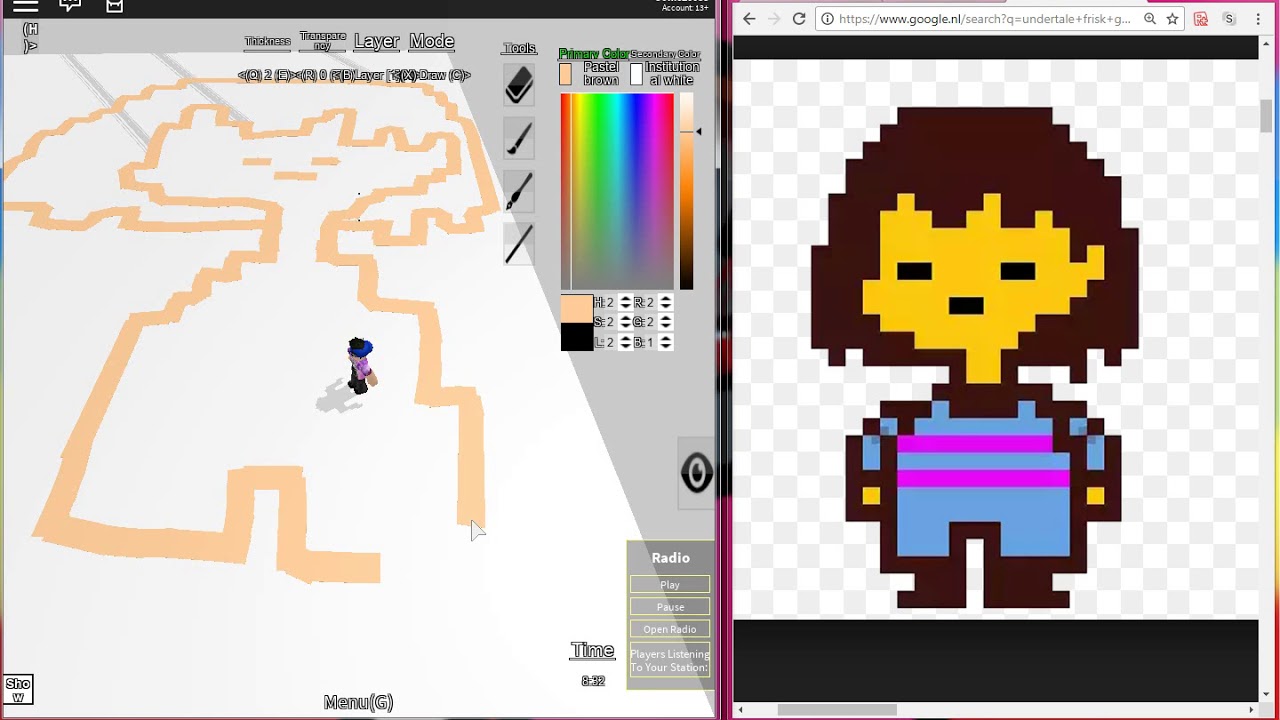Image resolution: width=1280 pixels, height=720 pixels.
Task: Pick a hue in the rainbow color field
Action: [617, 192]
